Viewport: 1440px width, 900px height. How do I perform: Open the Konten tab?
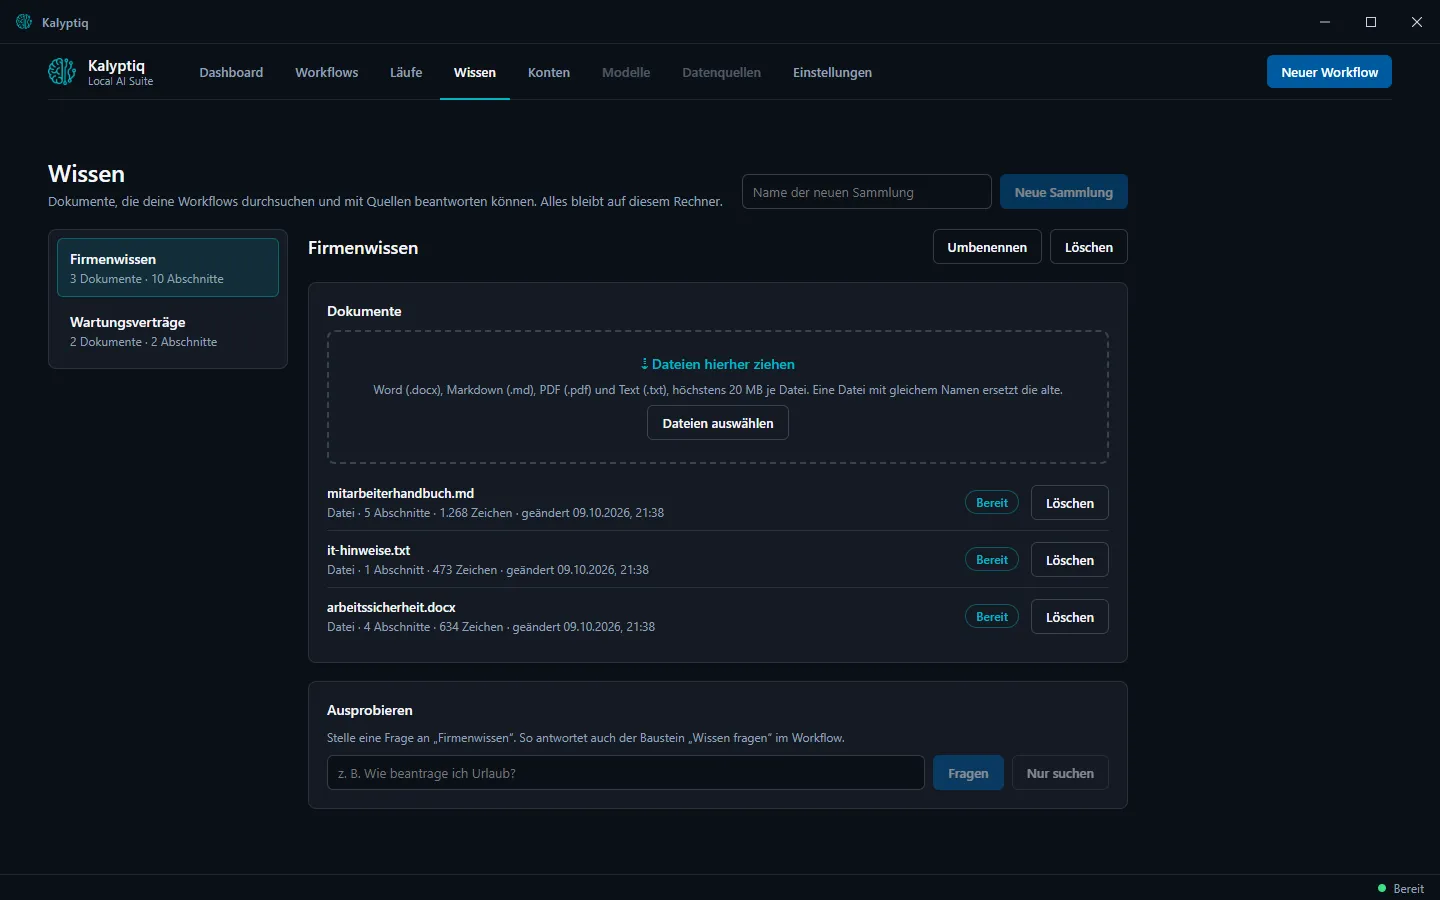[x=549, y=72]
